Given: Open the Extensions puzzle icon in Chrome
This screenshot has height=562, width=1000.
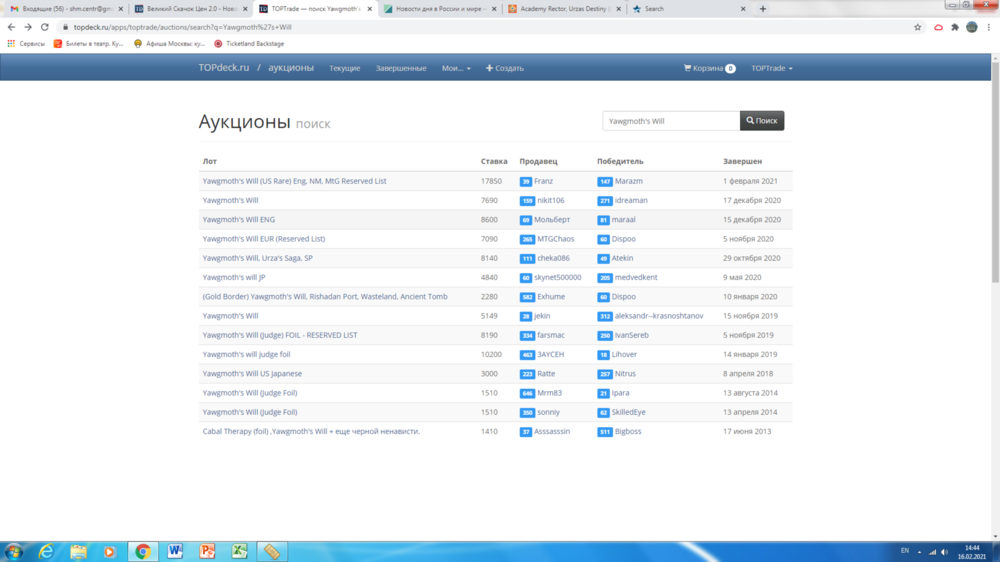Looking at the screenshot, I should pyautogui.click(x=955, y=27).
